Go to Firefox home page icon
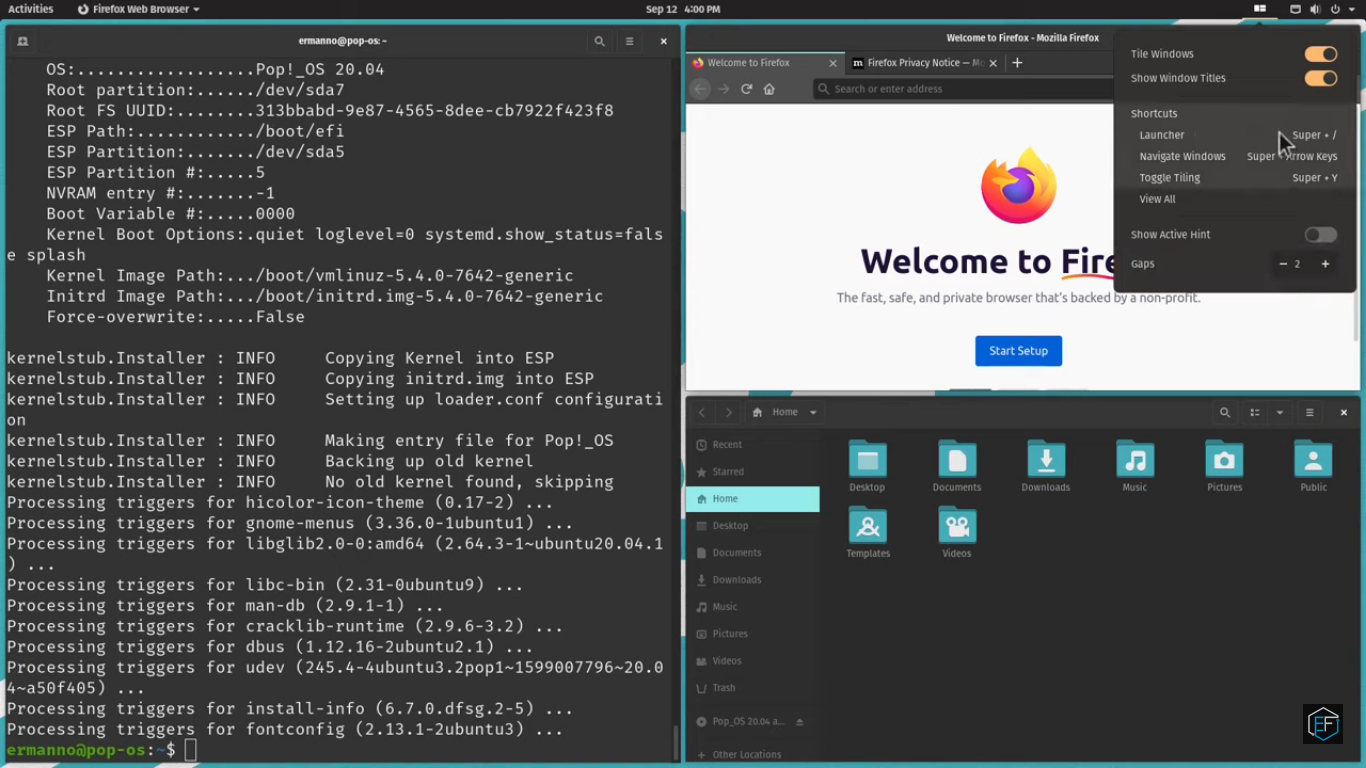 pyautogui.click(x=769, y=89)
